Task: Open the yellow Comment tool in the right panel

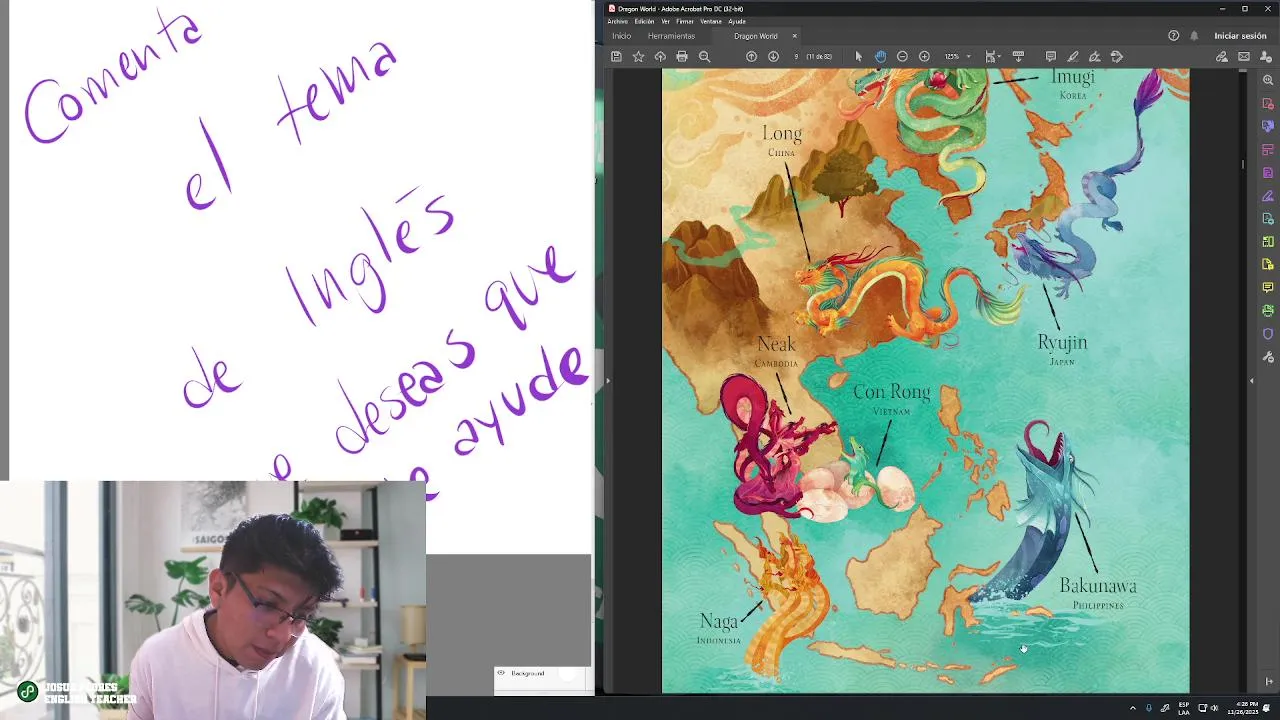Action: pyautogui.click(x=1268, y=288)
